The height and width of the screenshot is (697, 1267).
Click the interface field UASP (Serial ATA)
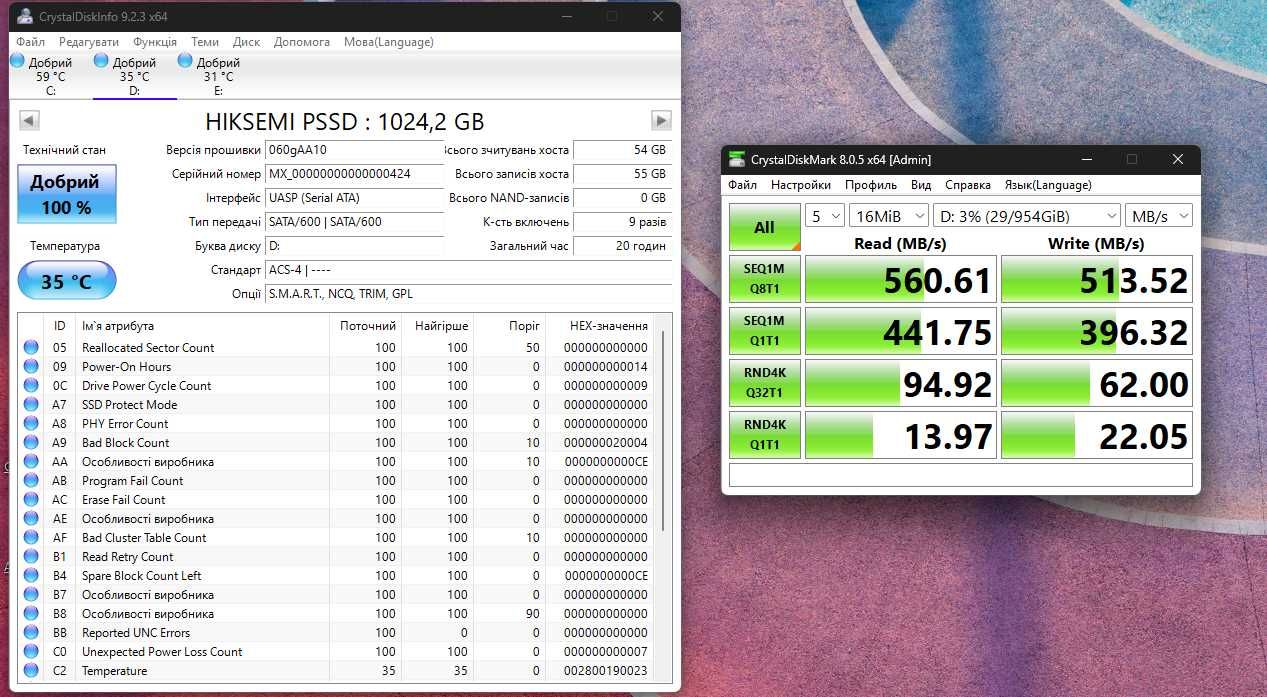[354, 198]
